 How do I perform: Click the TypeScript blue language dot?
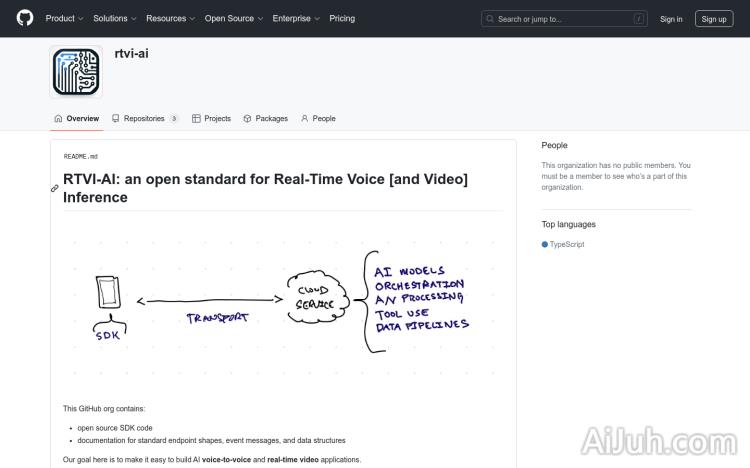[545, 244]
